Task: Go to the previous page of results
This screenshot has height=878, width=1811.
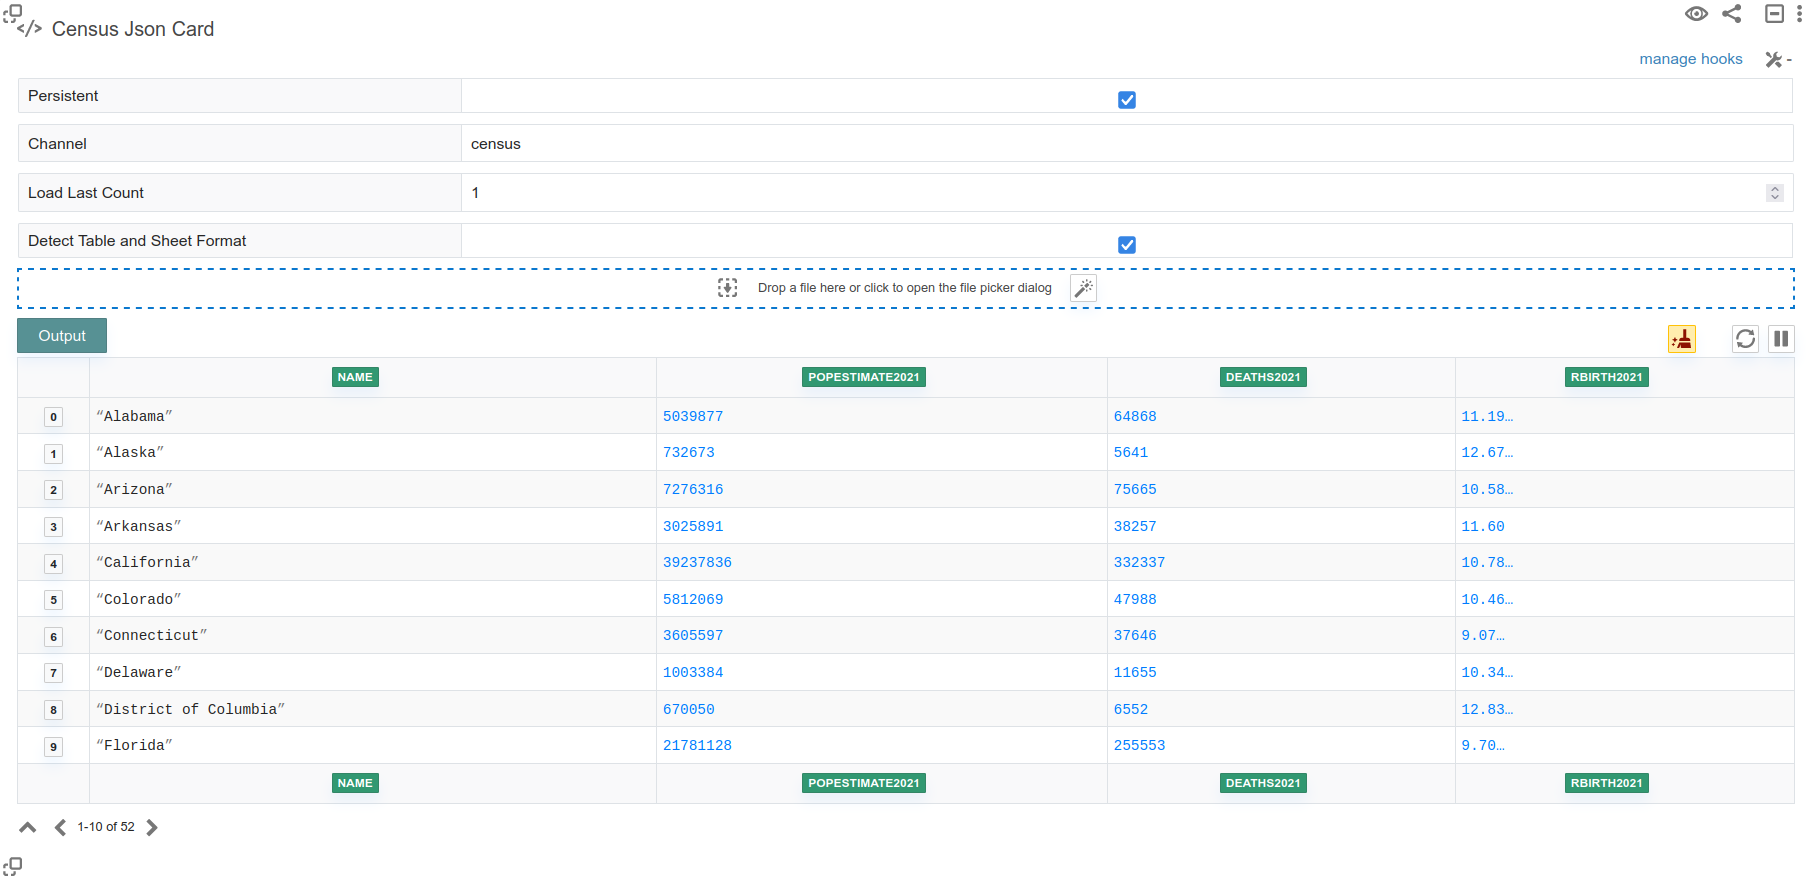Action: 60,827
